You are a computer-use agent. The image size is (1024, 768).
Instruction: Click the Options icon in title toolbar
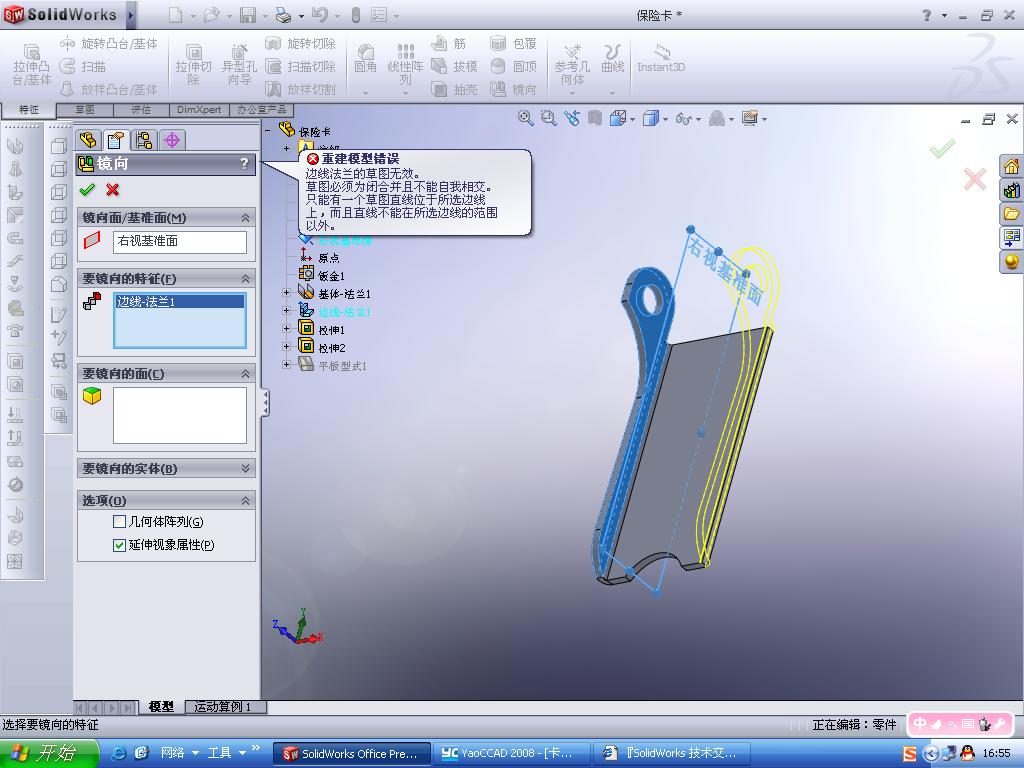point(379,14)
